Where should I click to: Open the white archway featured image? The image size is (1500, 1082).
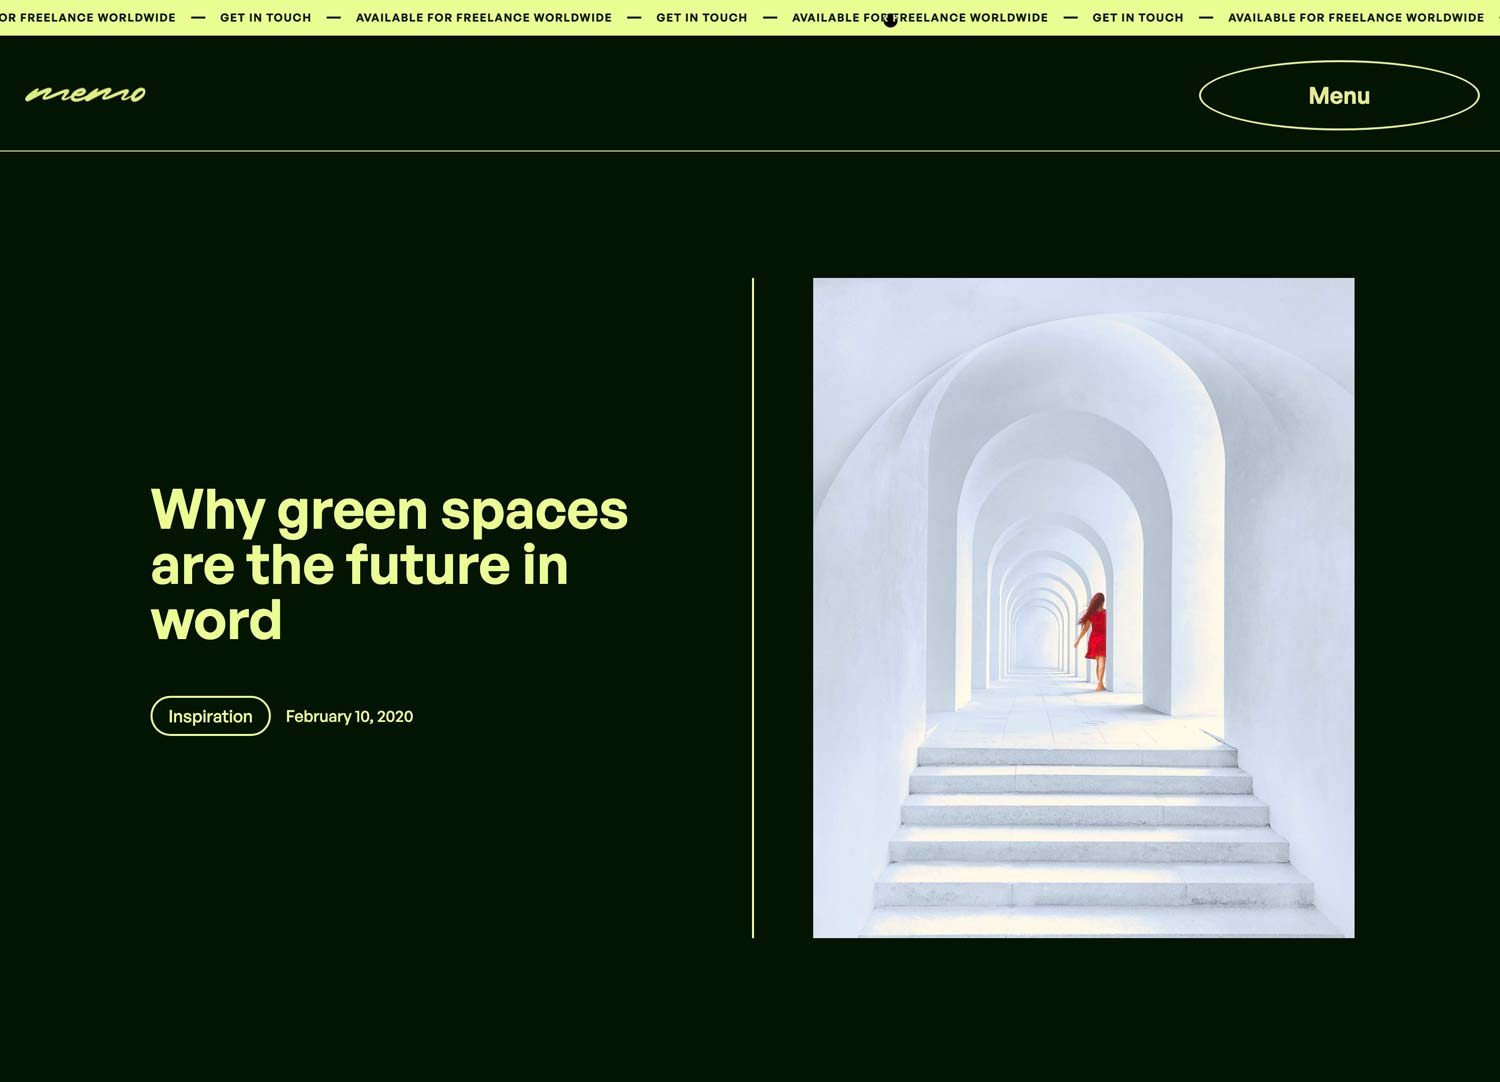(1083, 450)
